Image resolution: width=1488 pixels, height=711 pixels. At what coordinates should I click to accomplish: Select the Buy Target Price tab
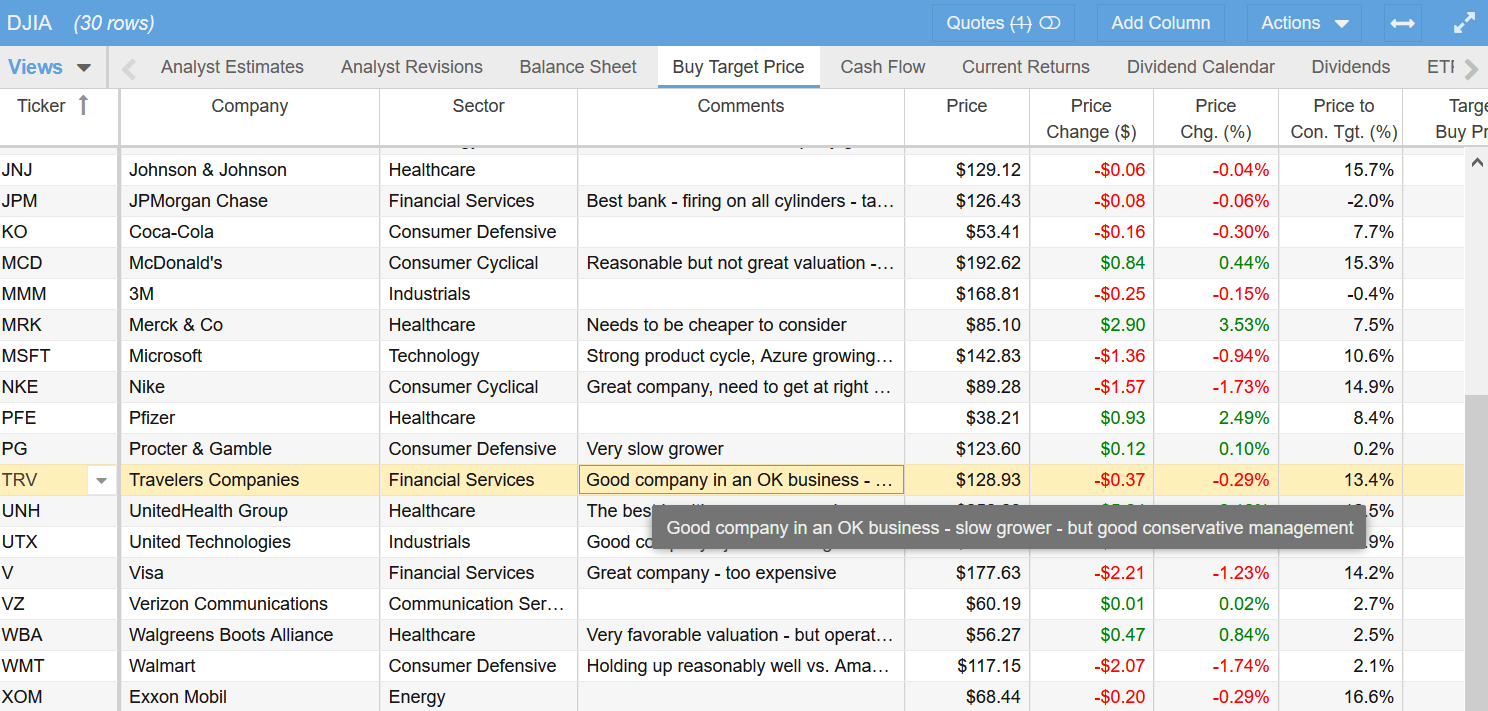tap(739, 67)
